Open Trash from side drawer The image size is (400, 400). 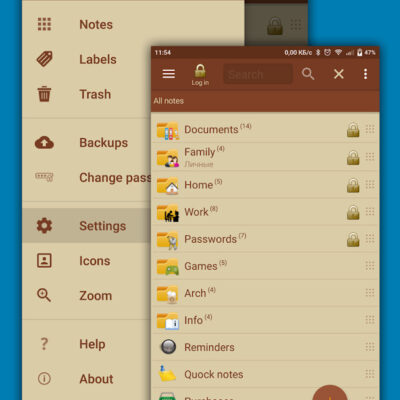87,94
